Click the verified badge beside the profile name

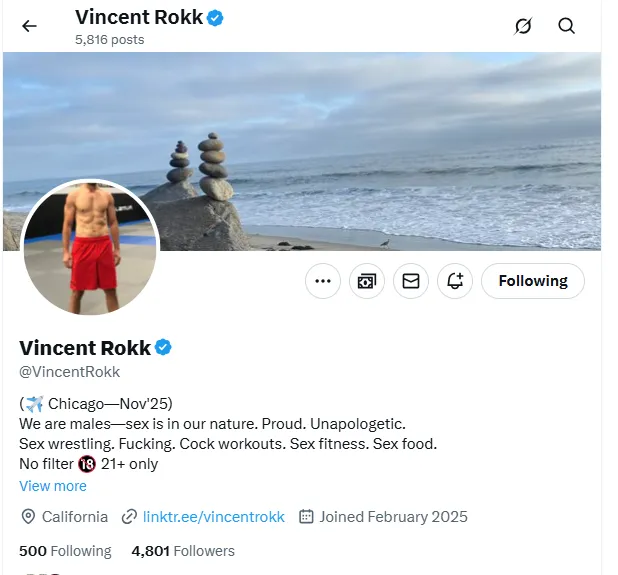(163, 348)
